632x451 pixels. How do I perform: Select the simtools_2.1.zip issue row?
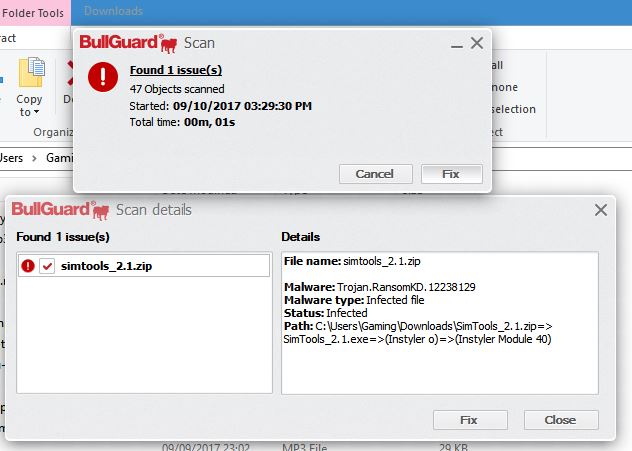coord(144,265)
